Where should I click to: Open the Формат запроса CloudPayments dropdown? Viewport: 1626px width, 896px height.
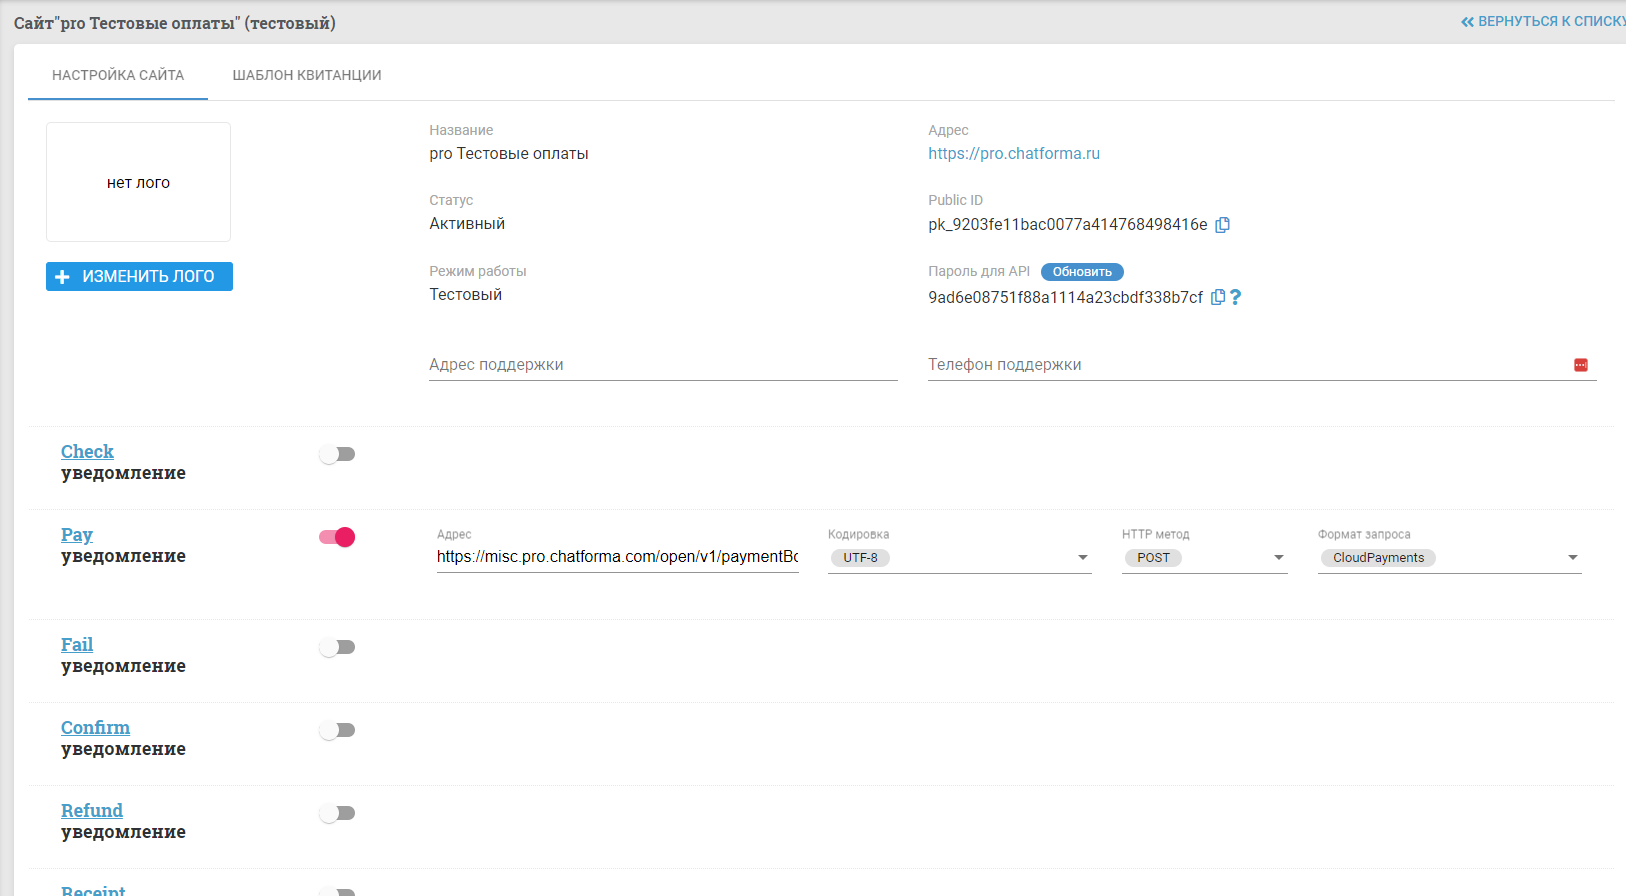(1450, 558)
